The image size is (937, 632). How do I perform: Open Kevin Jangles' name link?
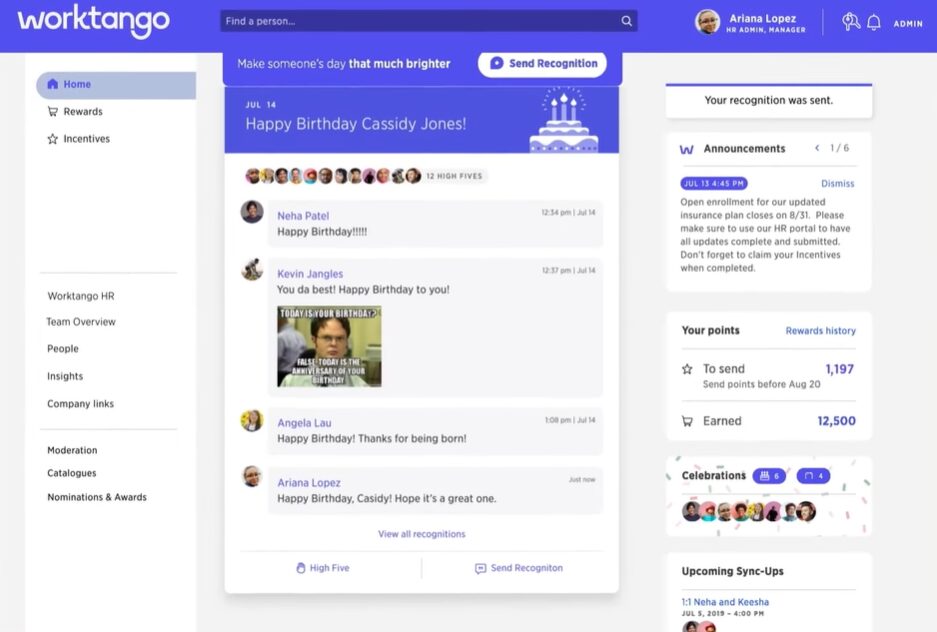(310, 274)
